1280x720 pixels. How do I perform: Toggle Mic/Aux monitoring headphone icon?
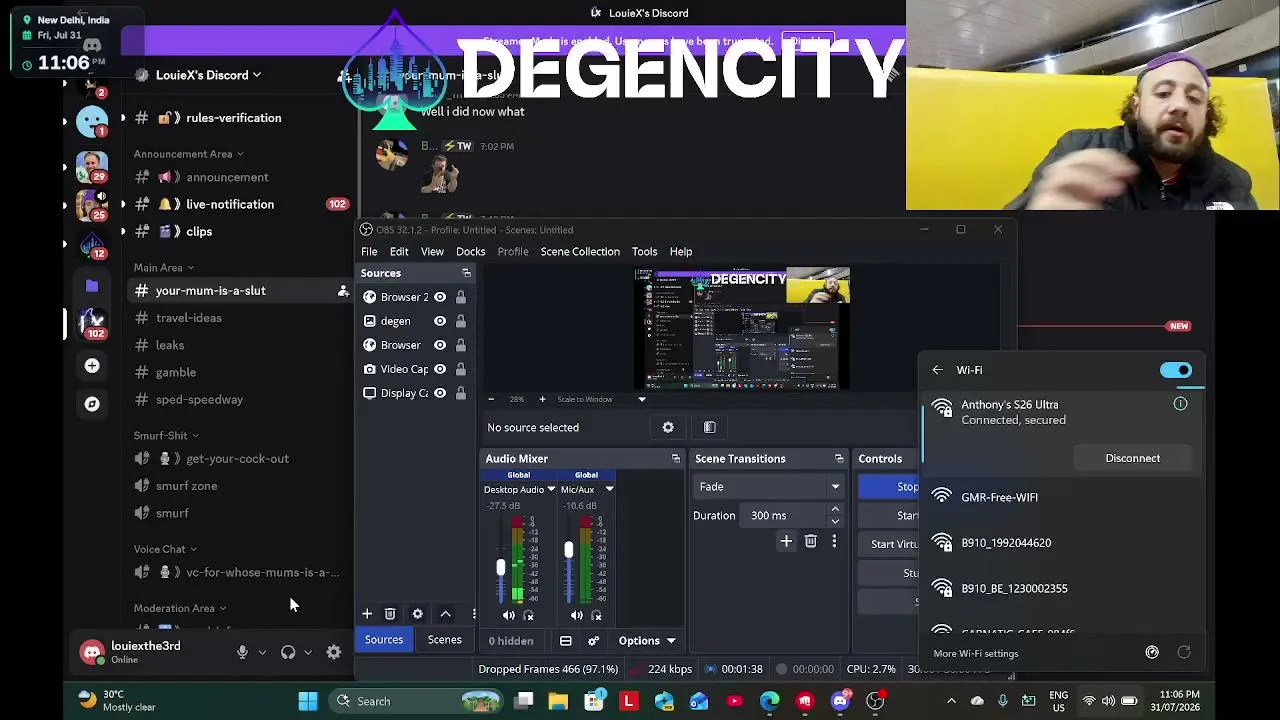point(597,616)
